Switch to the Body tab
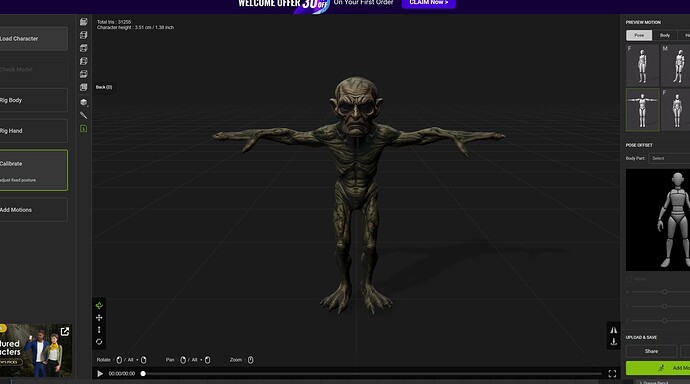690x384 pixels. click(664, 35)
